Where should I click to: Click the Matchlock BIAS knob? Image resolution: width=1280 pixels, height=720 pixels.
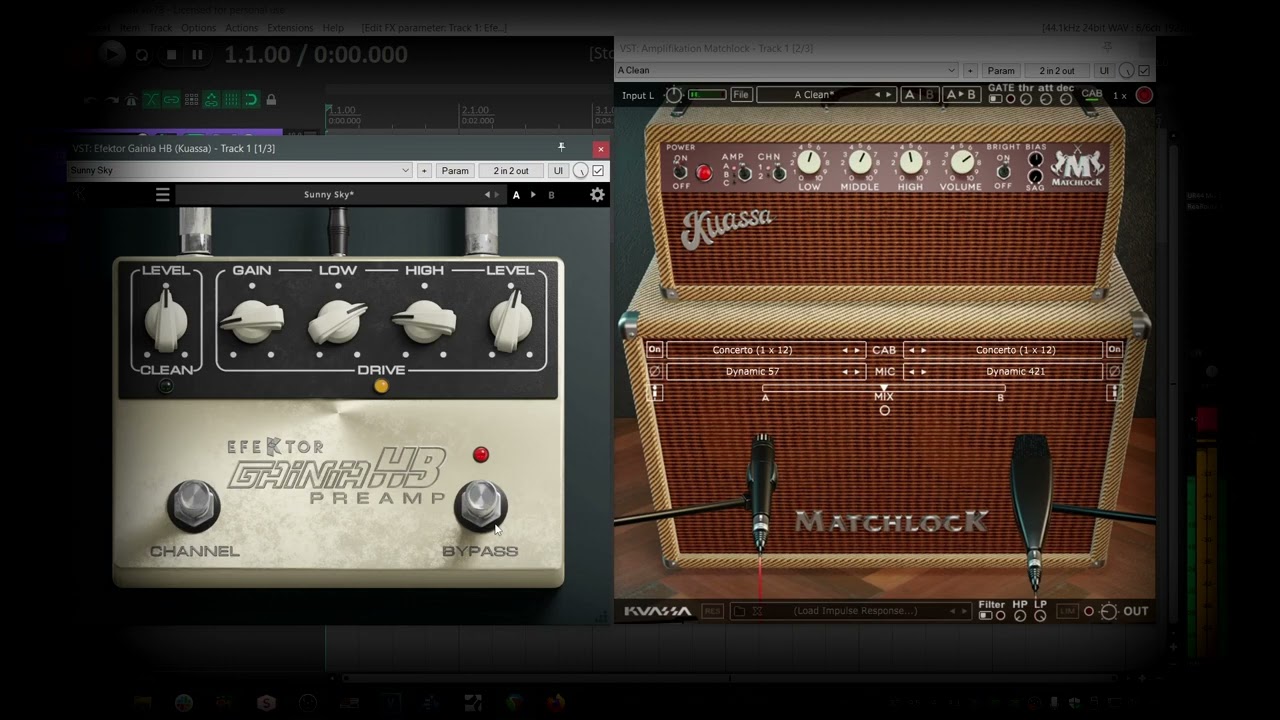click(1036, 160)
